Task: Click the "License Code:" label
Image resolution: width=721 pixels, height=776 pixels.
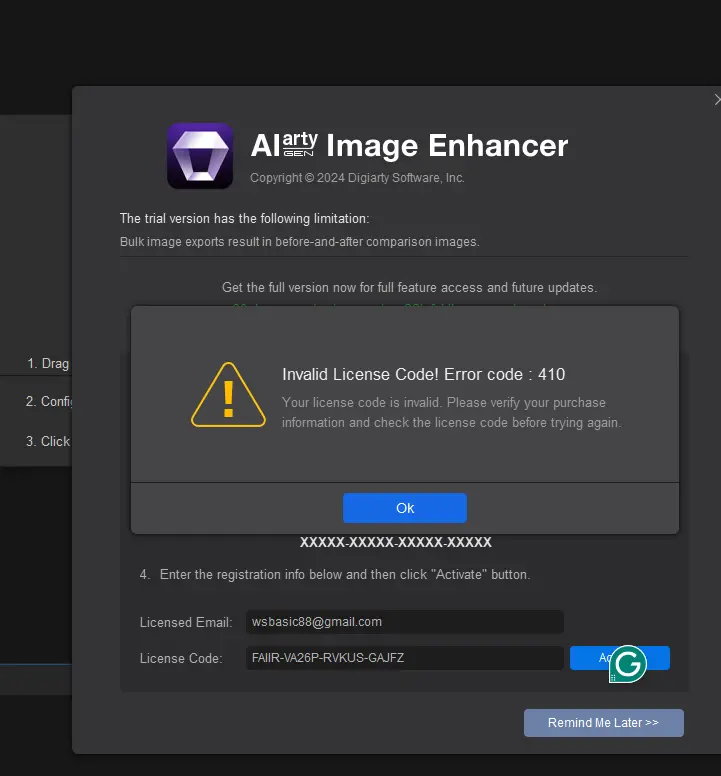Action: (181, 658)
